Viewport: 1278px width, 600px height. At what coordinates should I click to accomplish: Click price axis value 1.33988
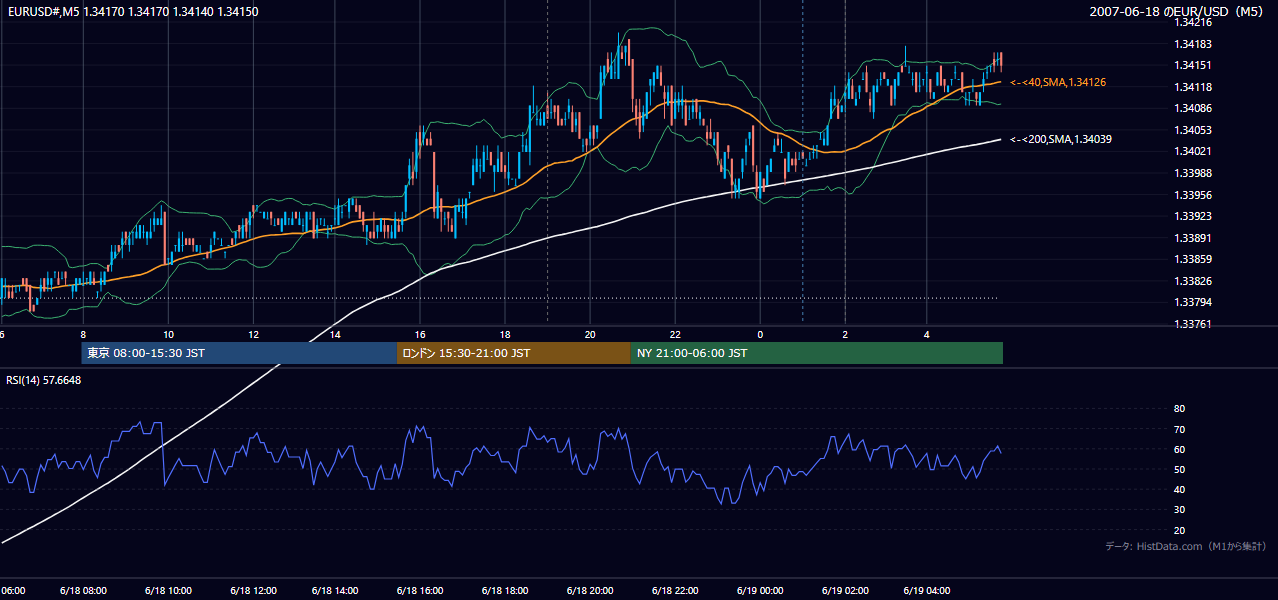point(1192,173)
